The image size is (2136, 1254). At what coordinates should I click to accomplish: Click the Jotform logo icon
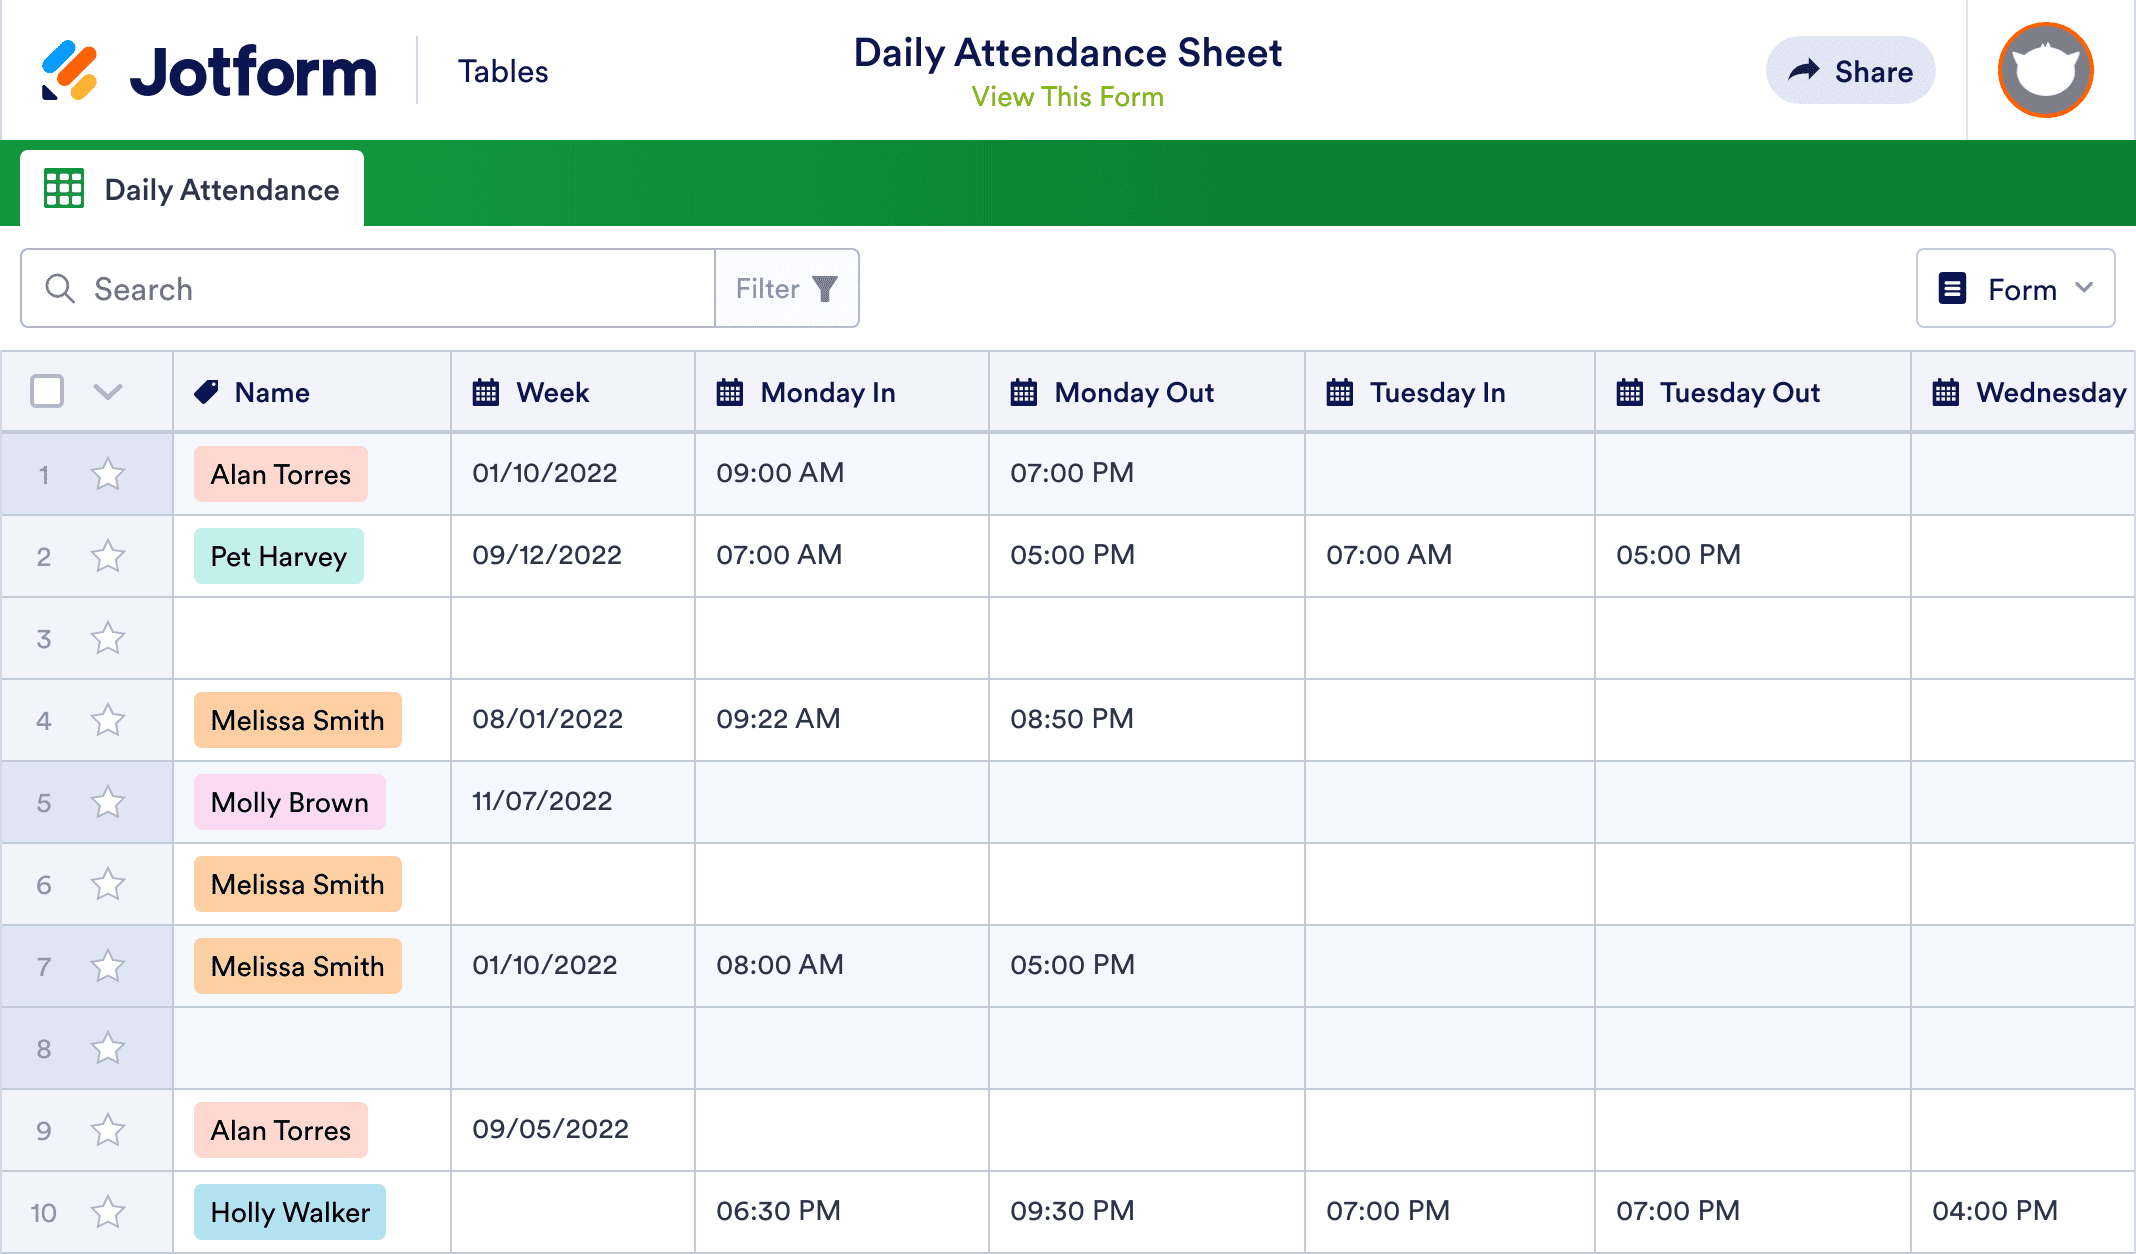click(x=69, y=71)
